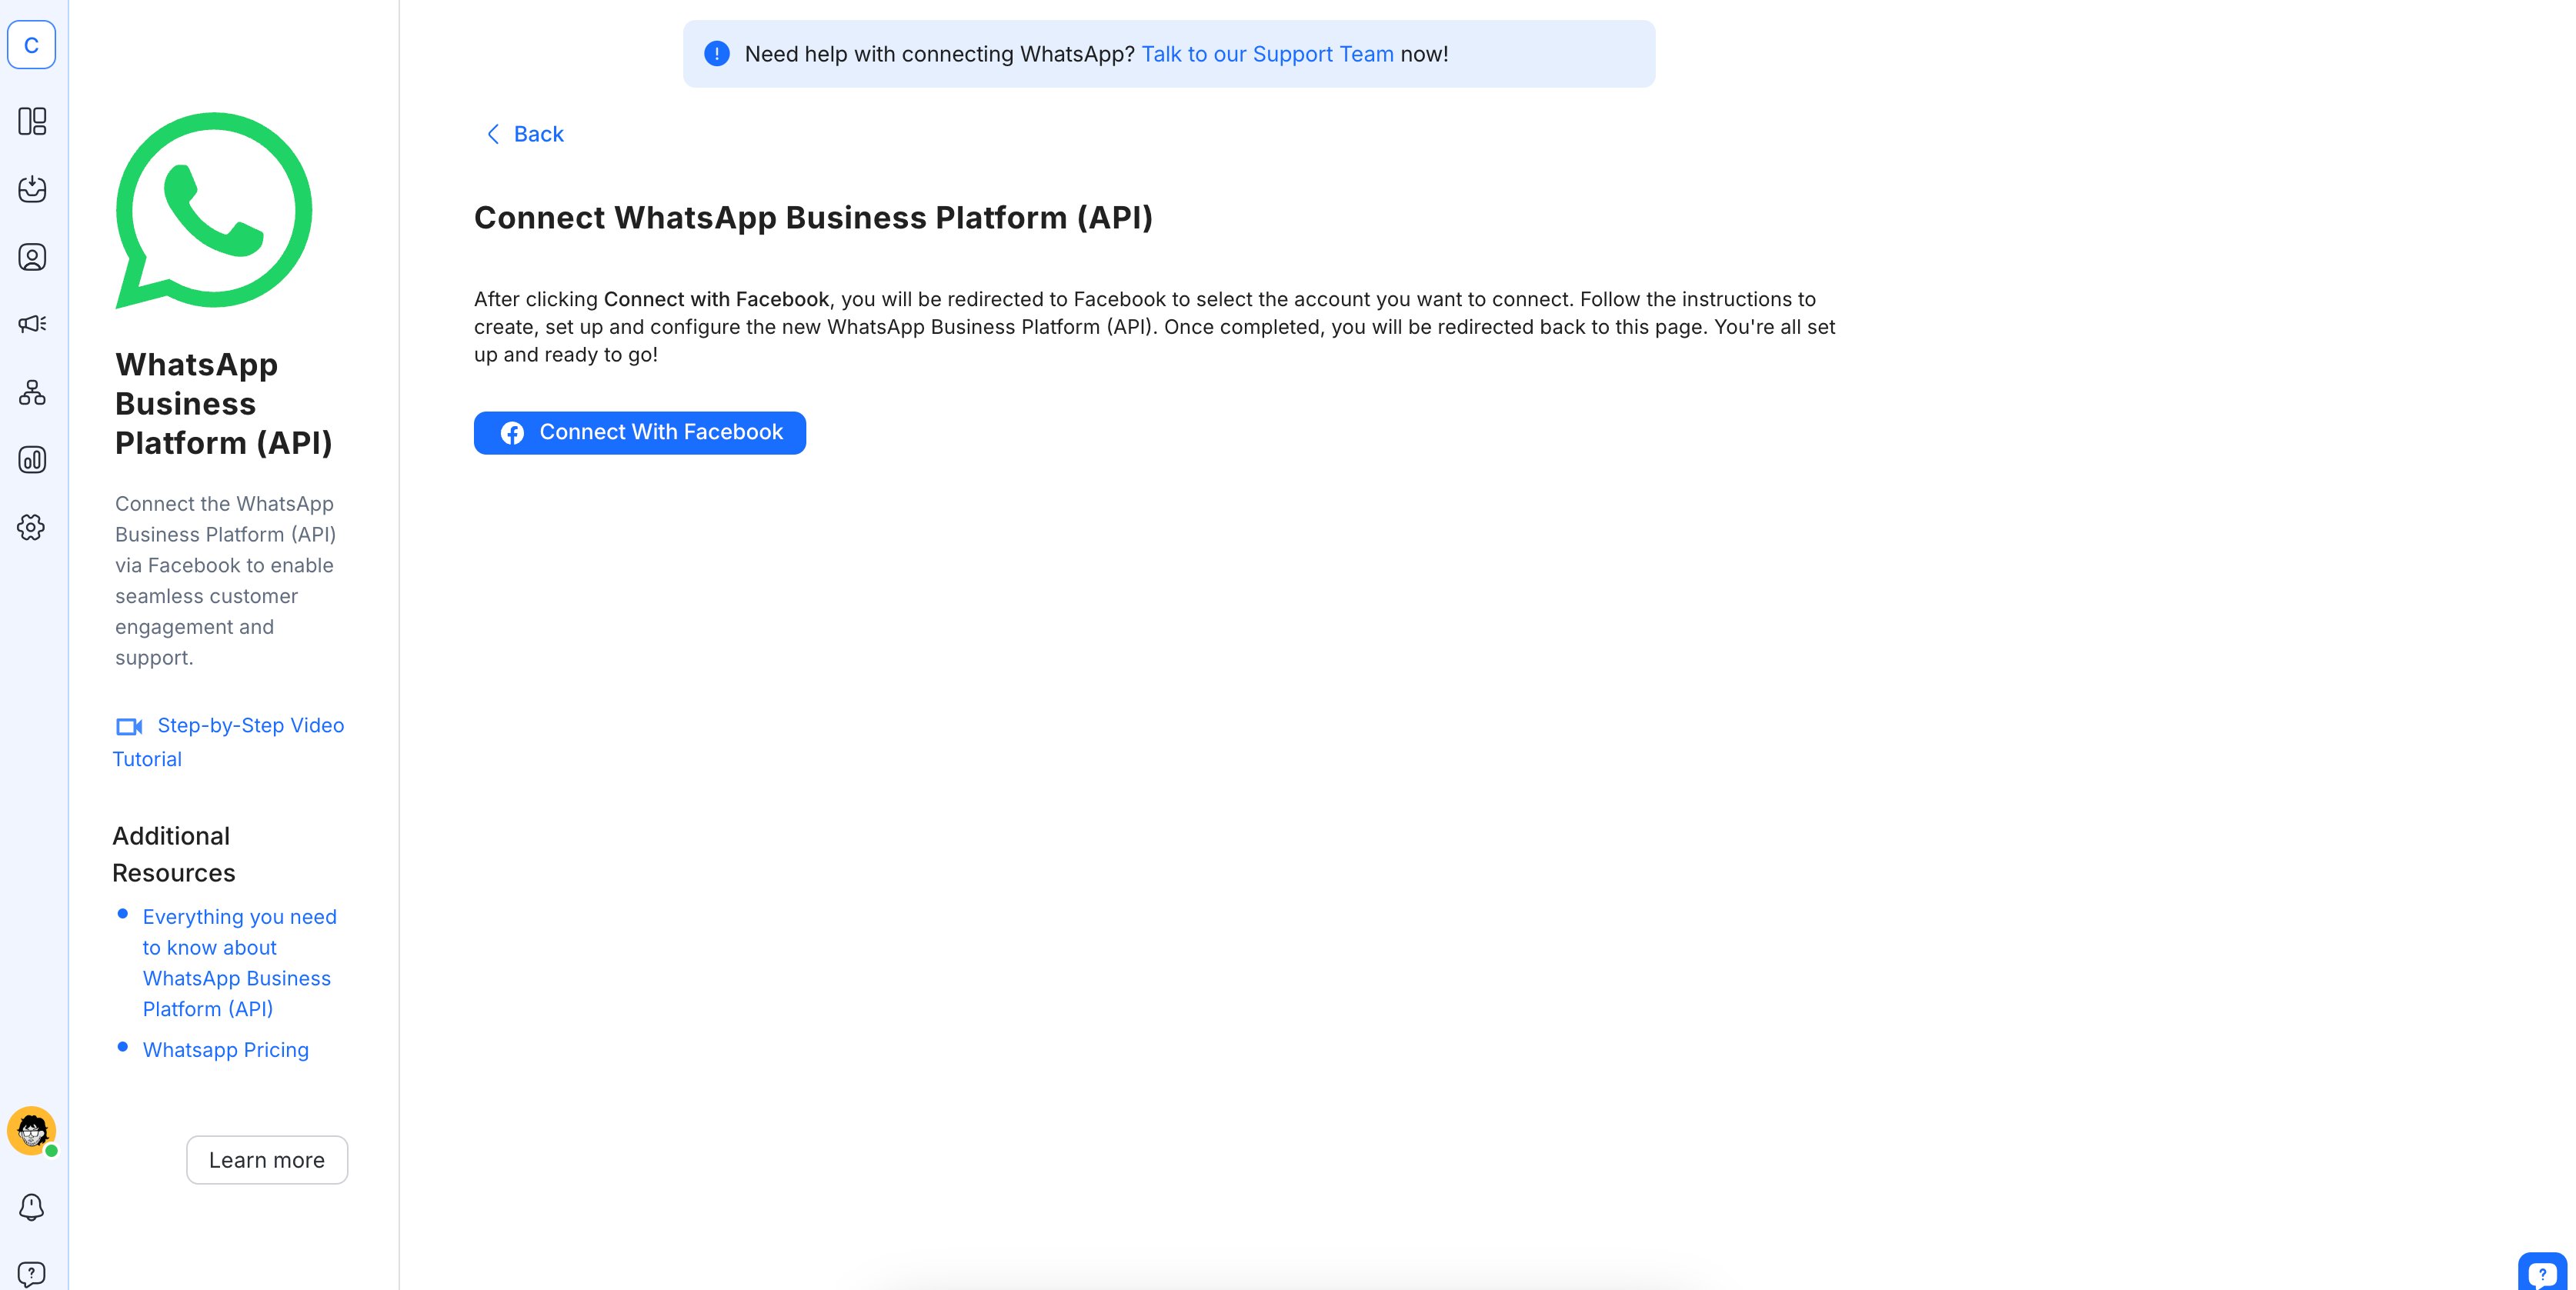Screen dimensions: 2576x1290
Task: Open the Step-by-Step Video Tutorial link
Action: coord(229,742)
